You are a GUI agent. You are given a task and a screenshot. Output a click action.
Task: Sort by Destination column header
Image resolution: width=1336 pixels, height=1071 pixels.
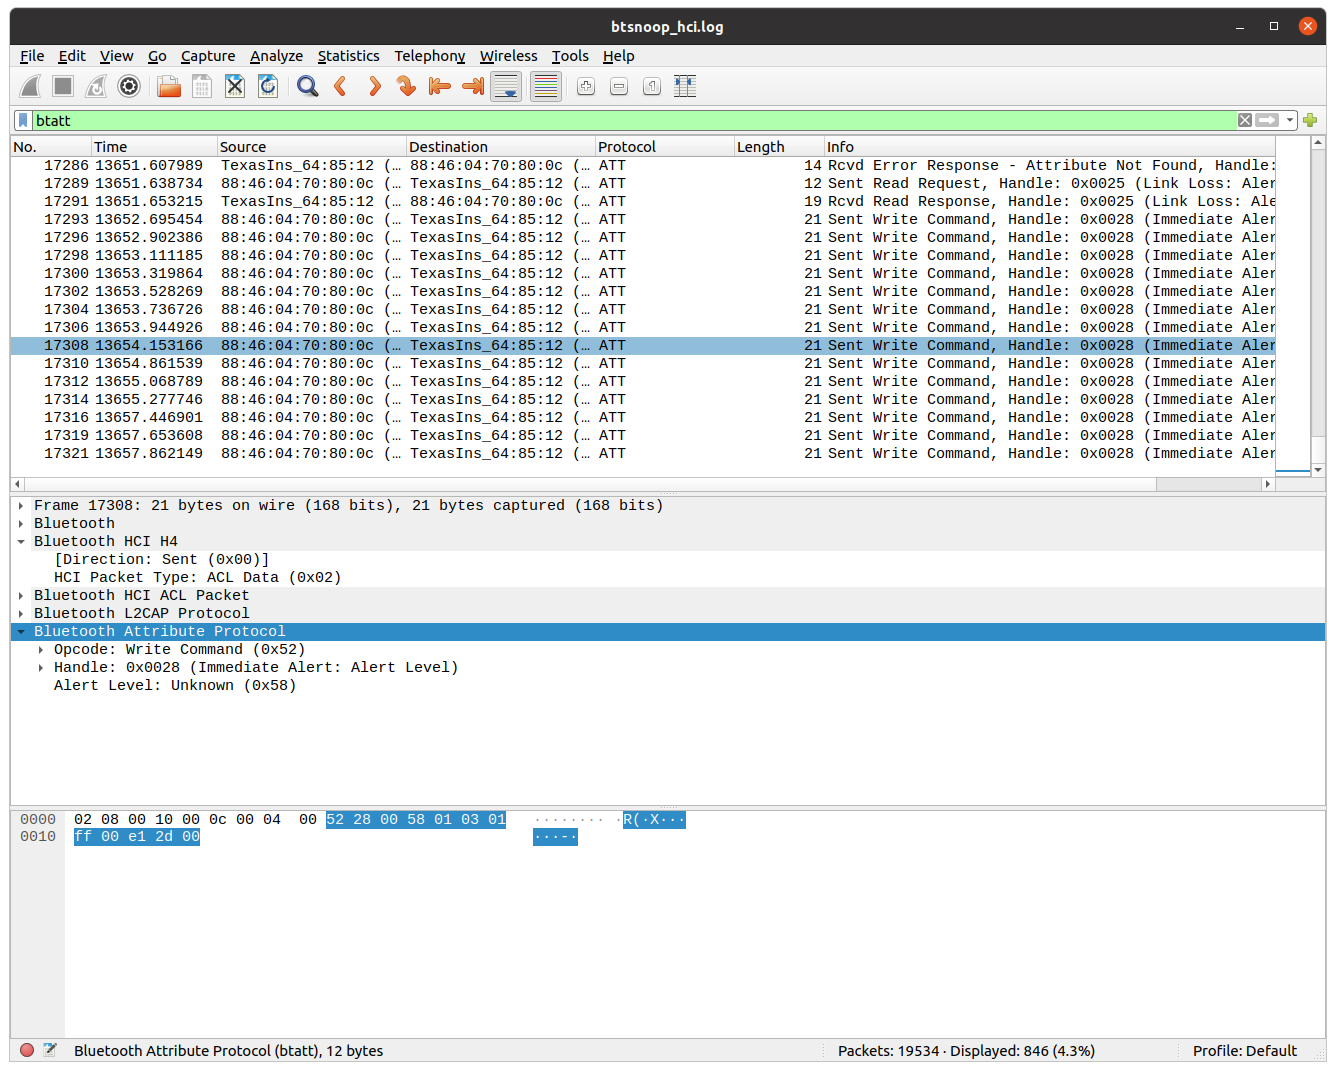tap(501, 147)
